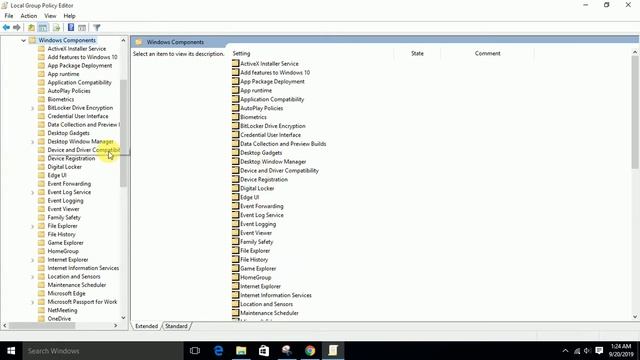
Task: Open the Action Center notification icon
Action: point(599,351)
